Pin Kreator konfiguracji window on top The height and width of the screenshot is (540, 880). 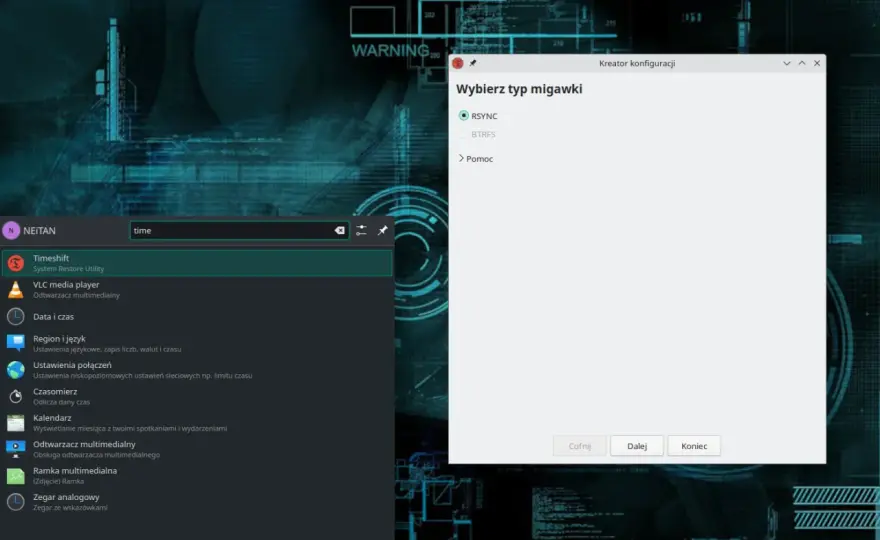[473, 63]
